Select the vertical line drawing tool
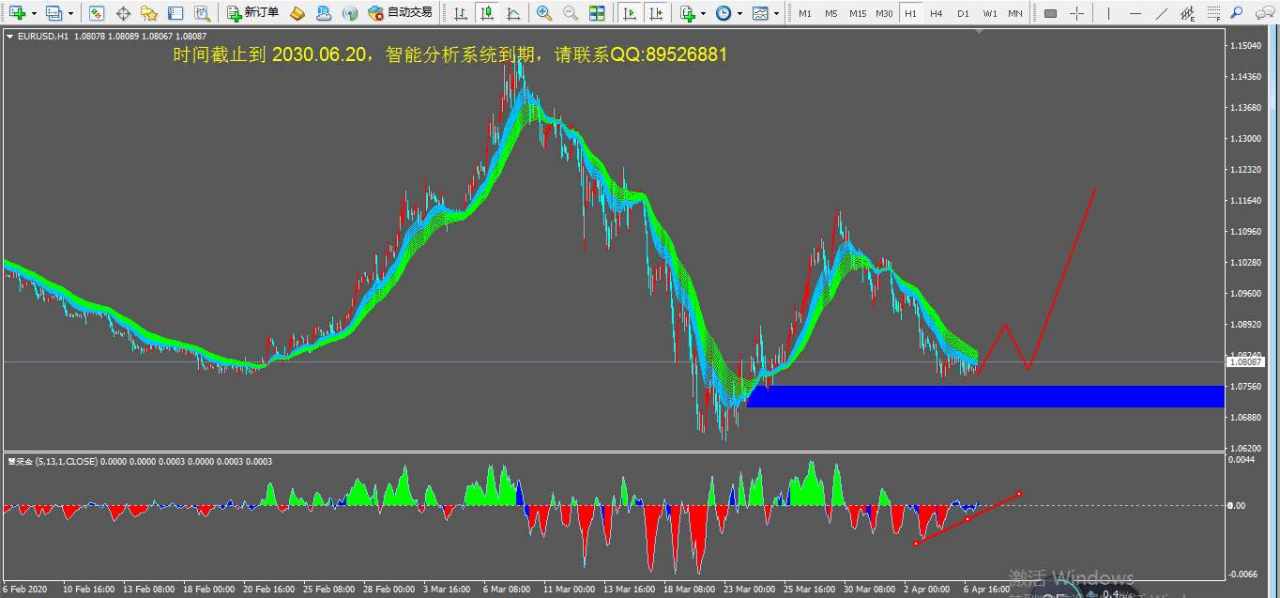The image size is (1280, 598). tap(1107, 13)
